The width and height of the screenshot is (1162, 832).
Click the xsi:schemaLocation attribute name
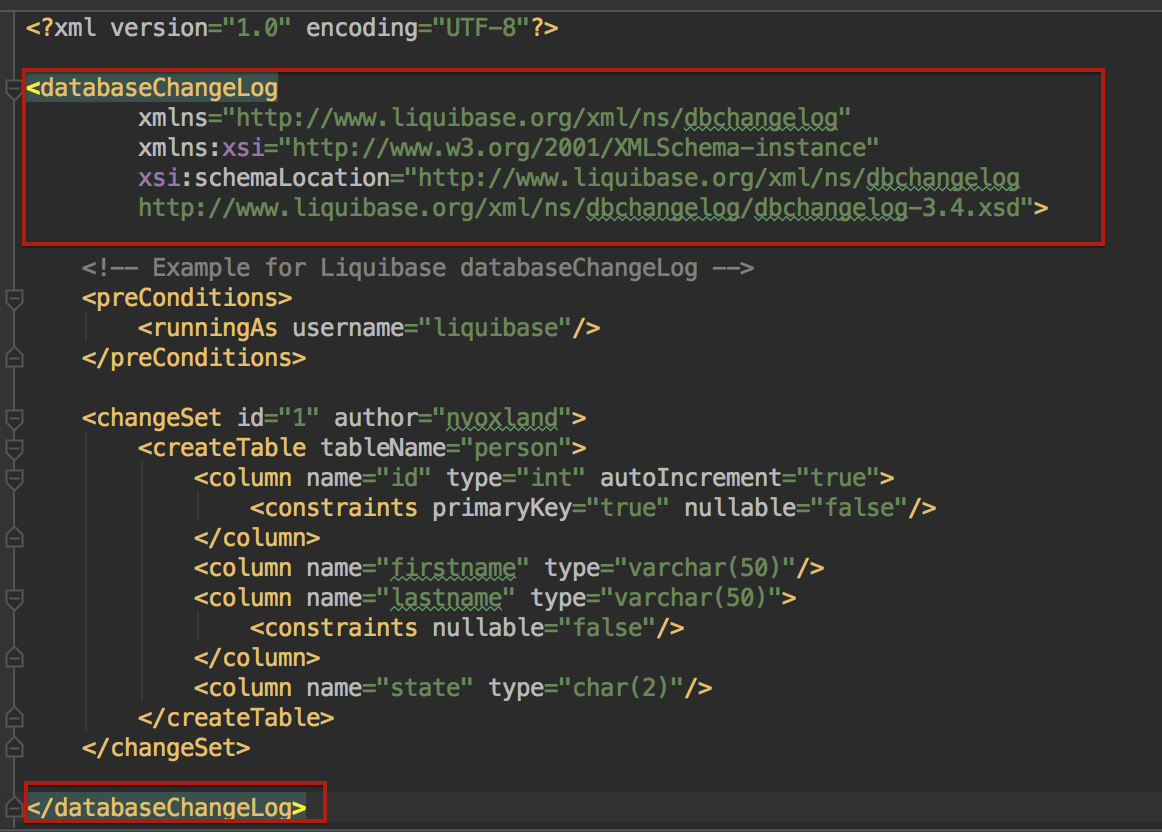pos(264,178)
